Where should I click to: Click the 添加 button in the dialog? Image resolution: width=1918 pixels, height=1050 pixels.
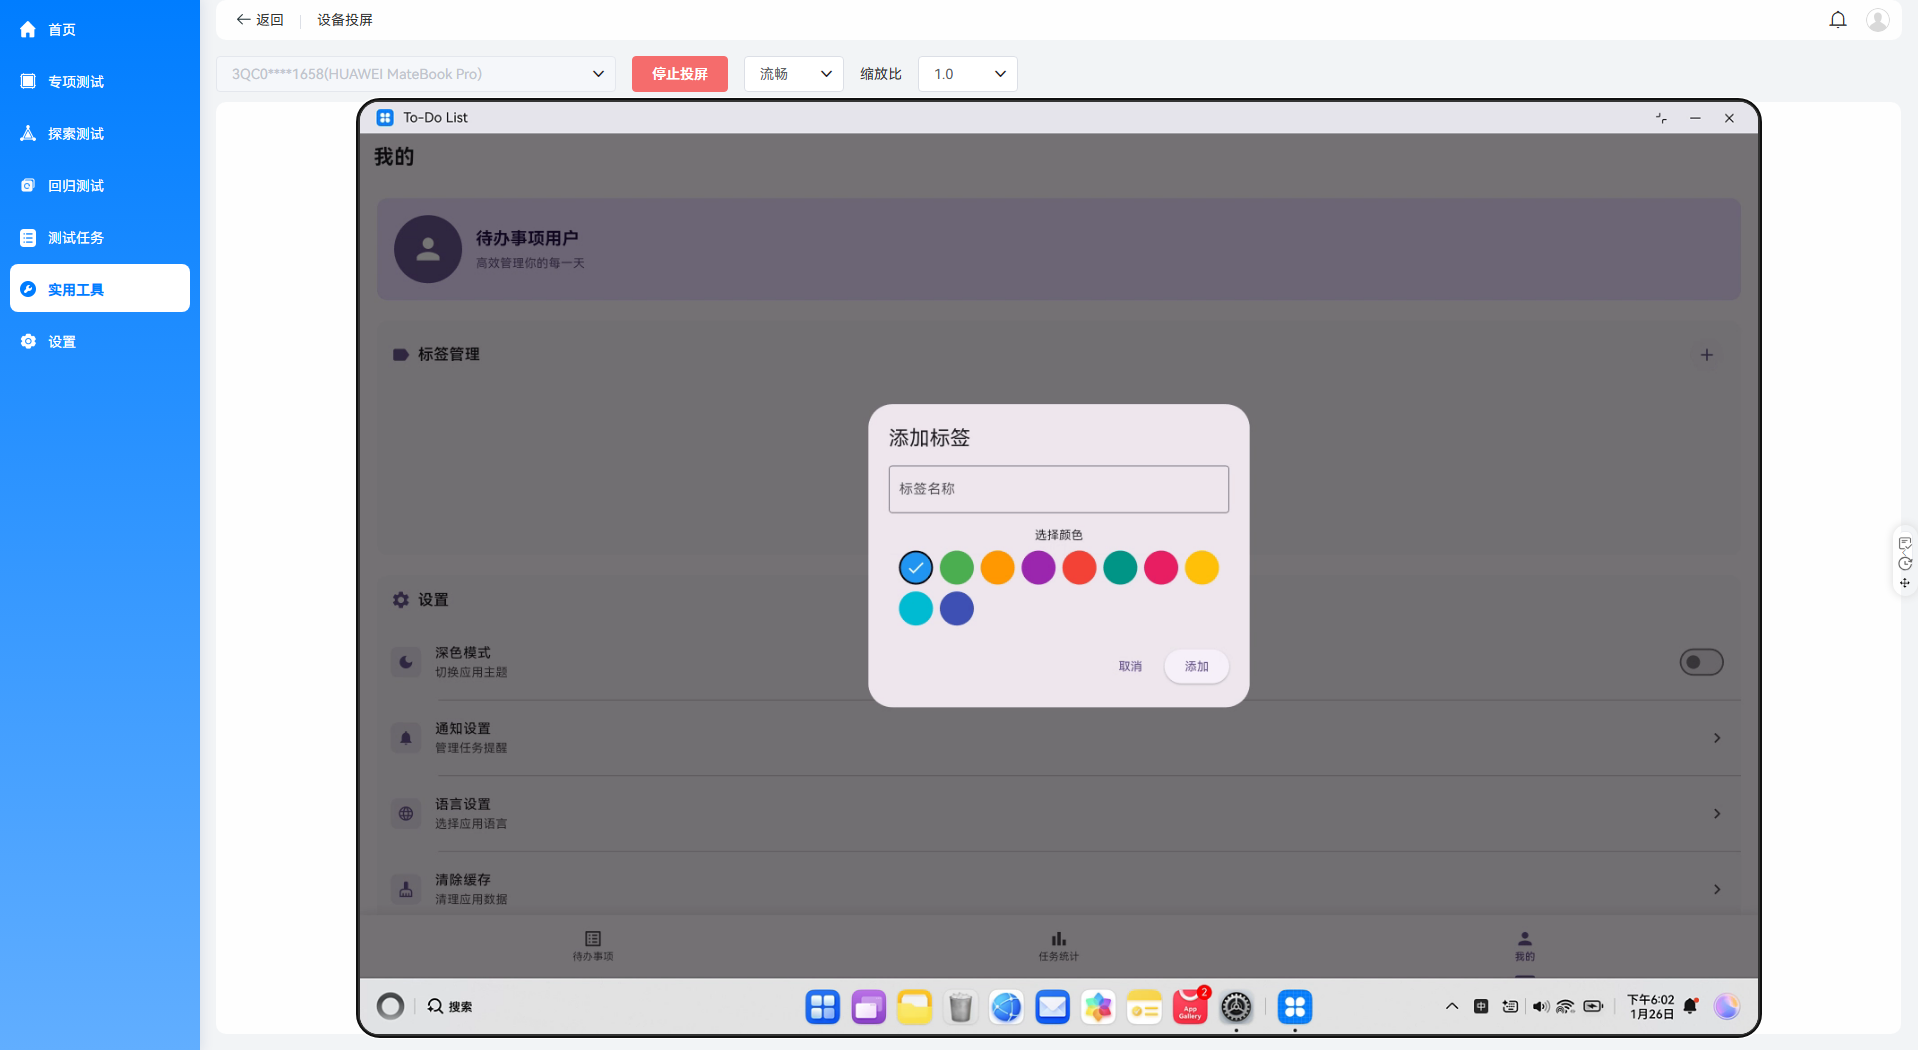(x=1196, y=666)
